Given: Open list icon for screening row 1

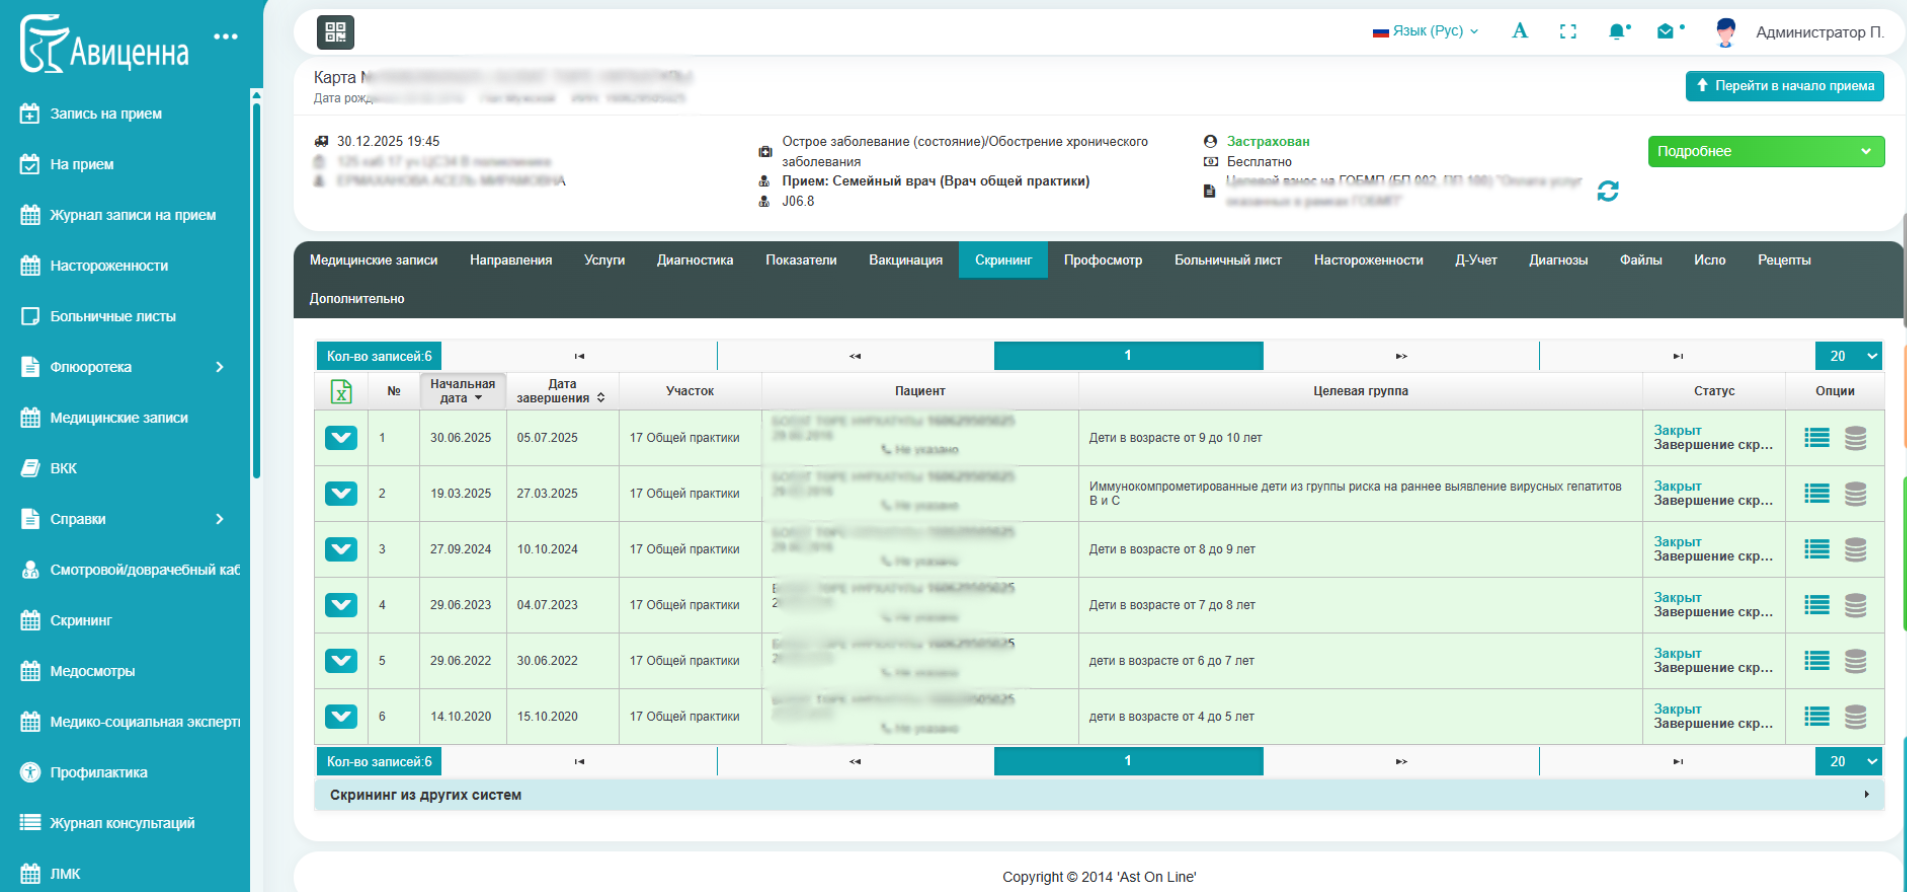Looking at the screenshot, I should pos(1817,438).
